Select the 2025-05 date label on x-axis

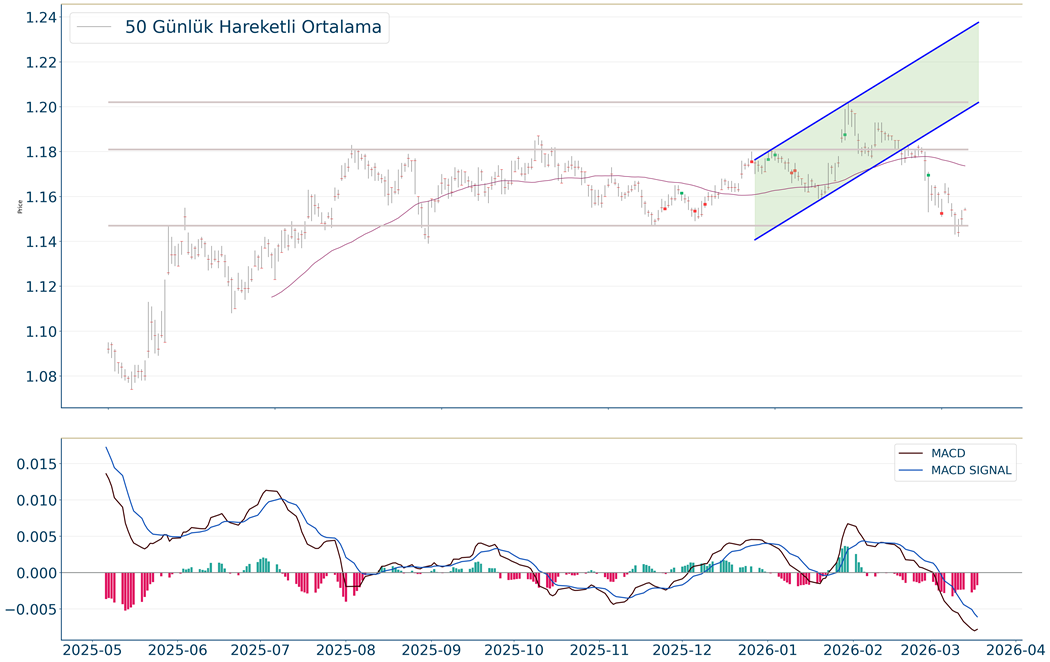[94, 650]
